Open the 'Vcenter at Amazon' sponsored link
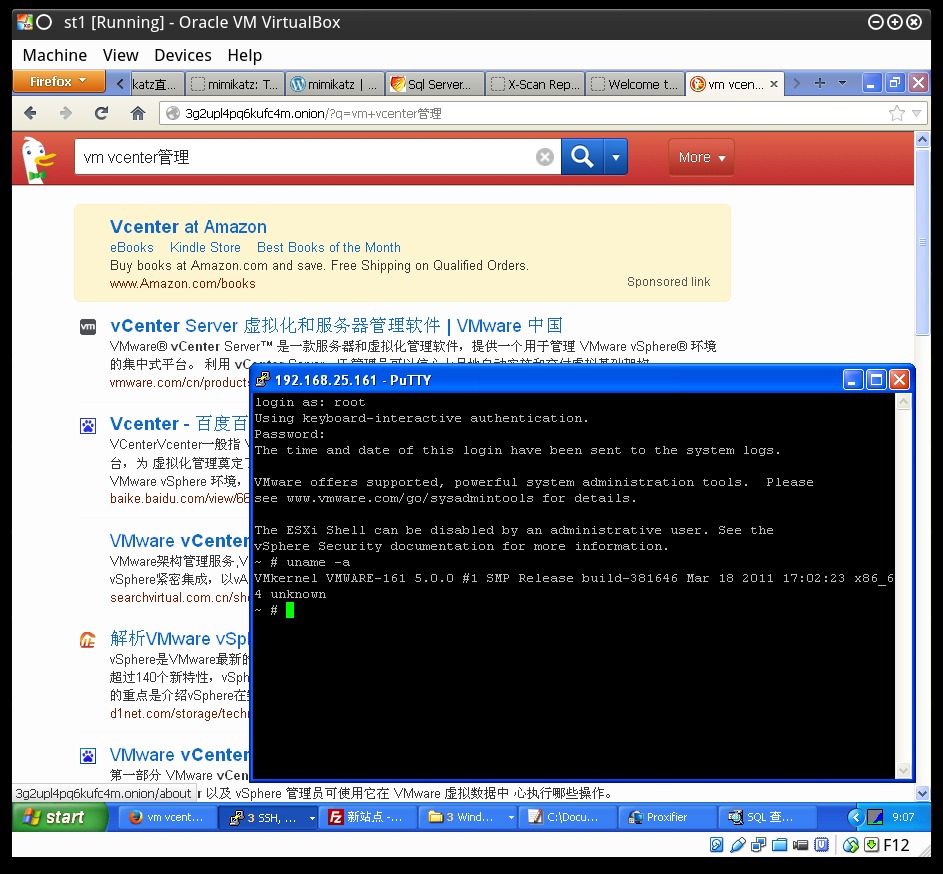Image resolution: width=943 pixels, height=874 pixels. pos(188,227)
